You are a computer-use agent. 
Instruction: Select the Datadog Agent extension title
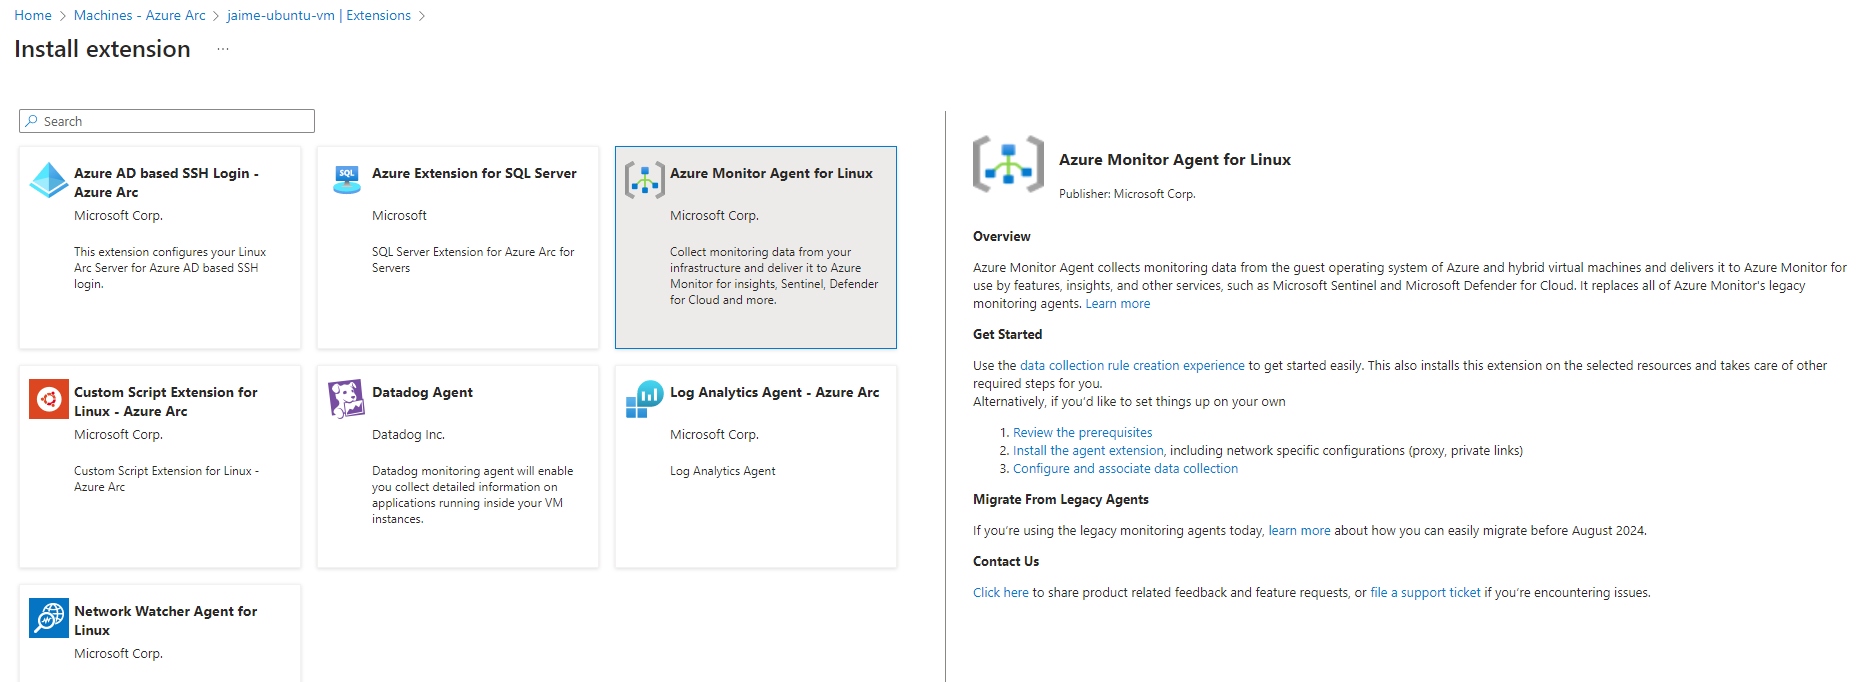pos(422,392)
